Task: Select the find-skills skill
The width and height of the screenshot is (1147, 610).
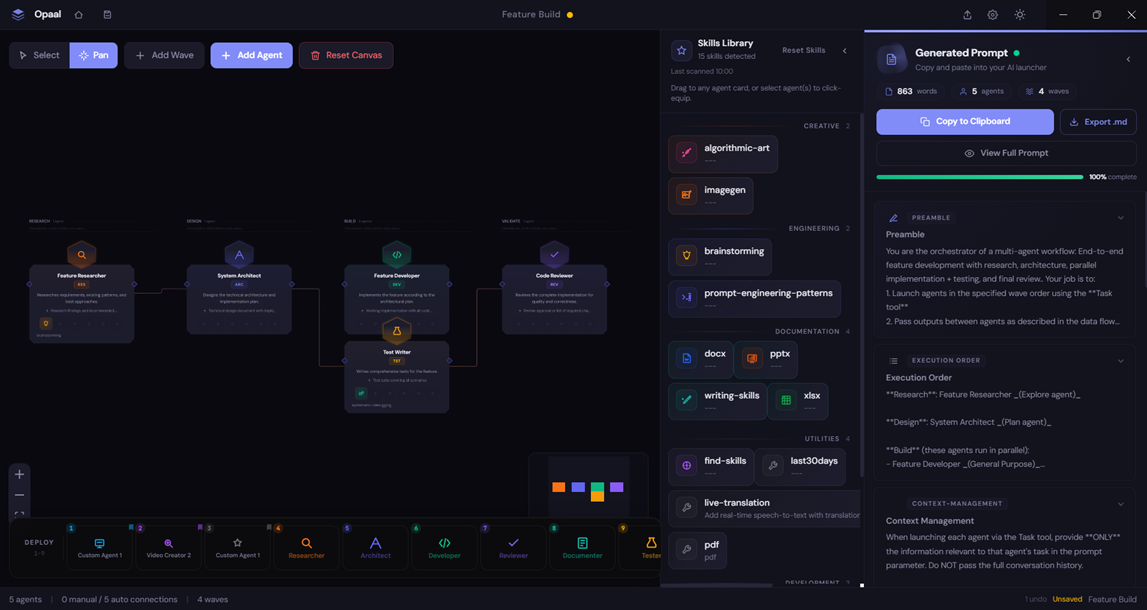Action: pos(711,467)
